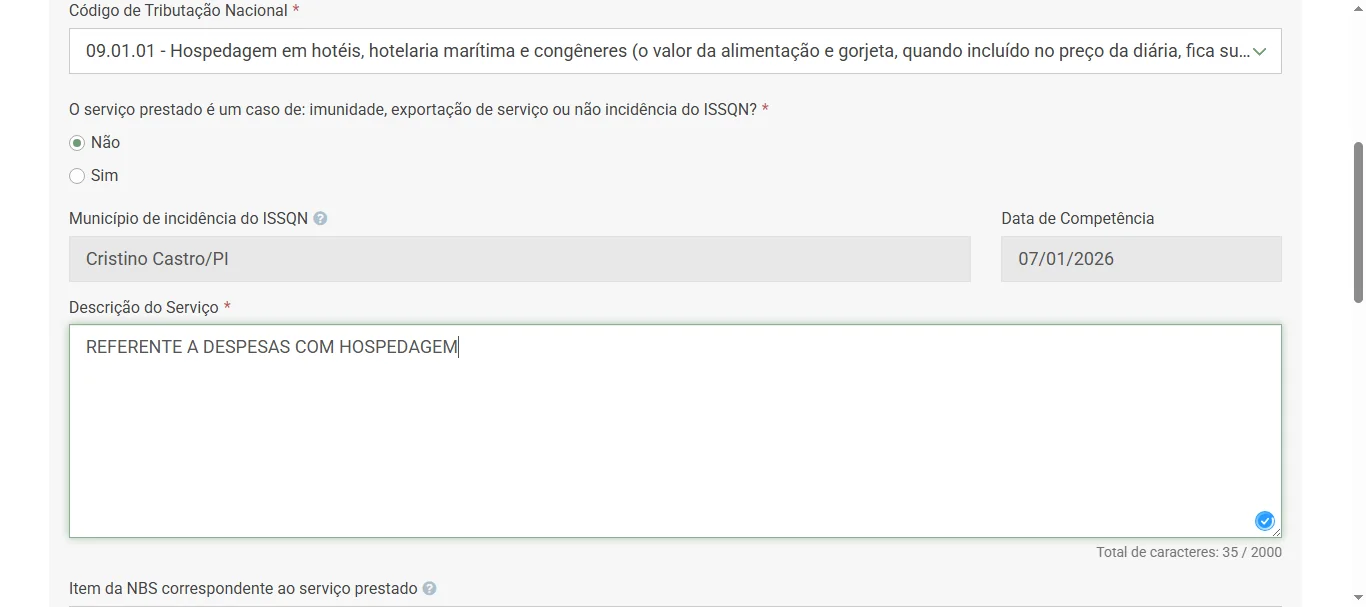Click the Data de Competência field showing 07/01/2026
This screenshot has height=607, width=1366.
[1140, 259]
